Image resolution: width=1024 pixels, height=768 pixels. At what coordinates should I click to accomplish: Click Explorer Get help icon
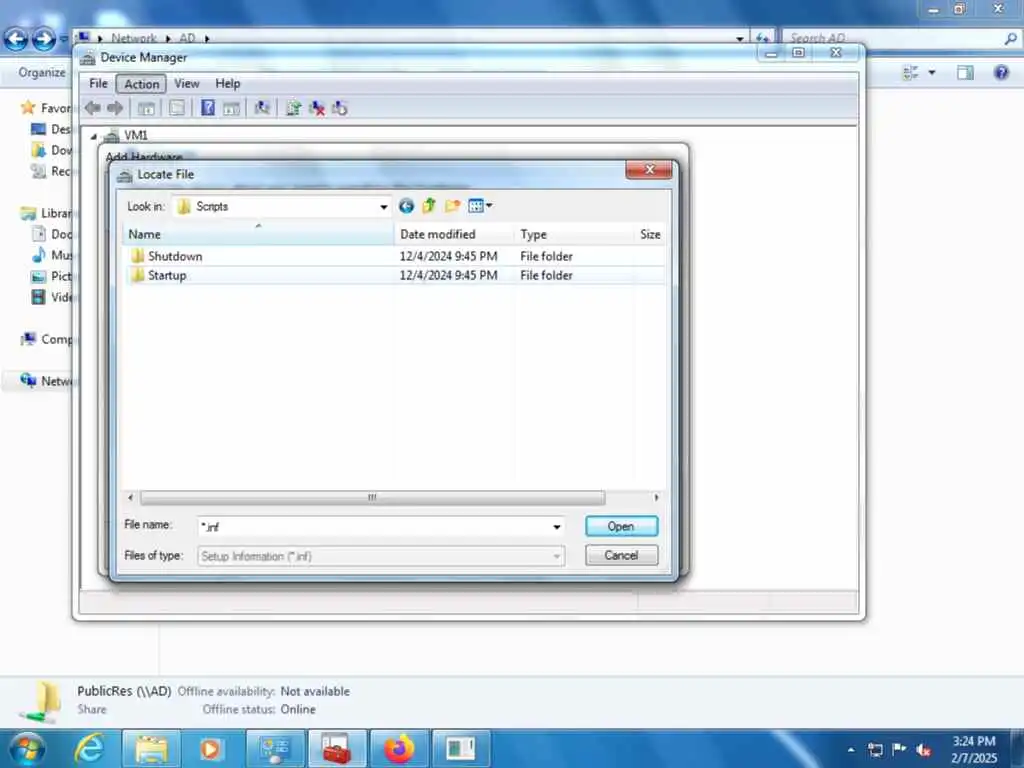click(x=1001, y=72)
